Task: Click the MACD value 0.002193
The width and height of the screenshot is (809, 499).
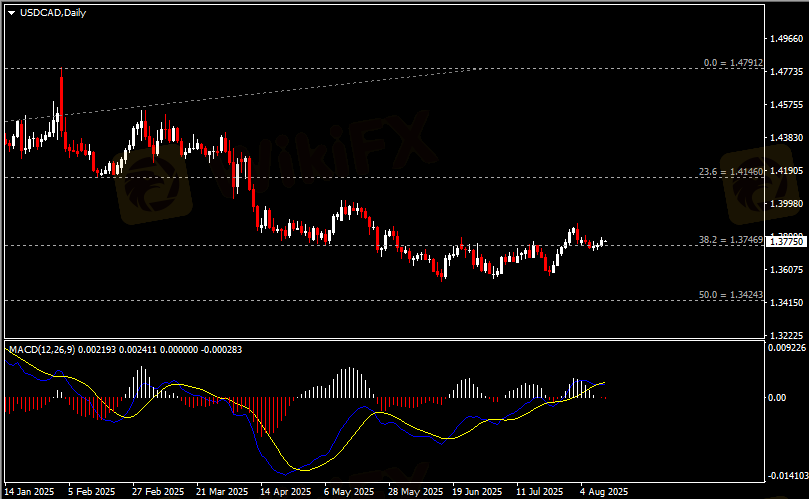Action: (97, 349)
